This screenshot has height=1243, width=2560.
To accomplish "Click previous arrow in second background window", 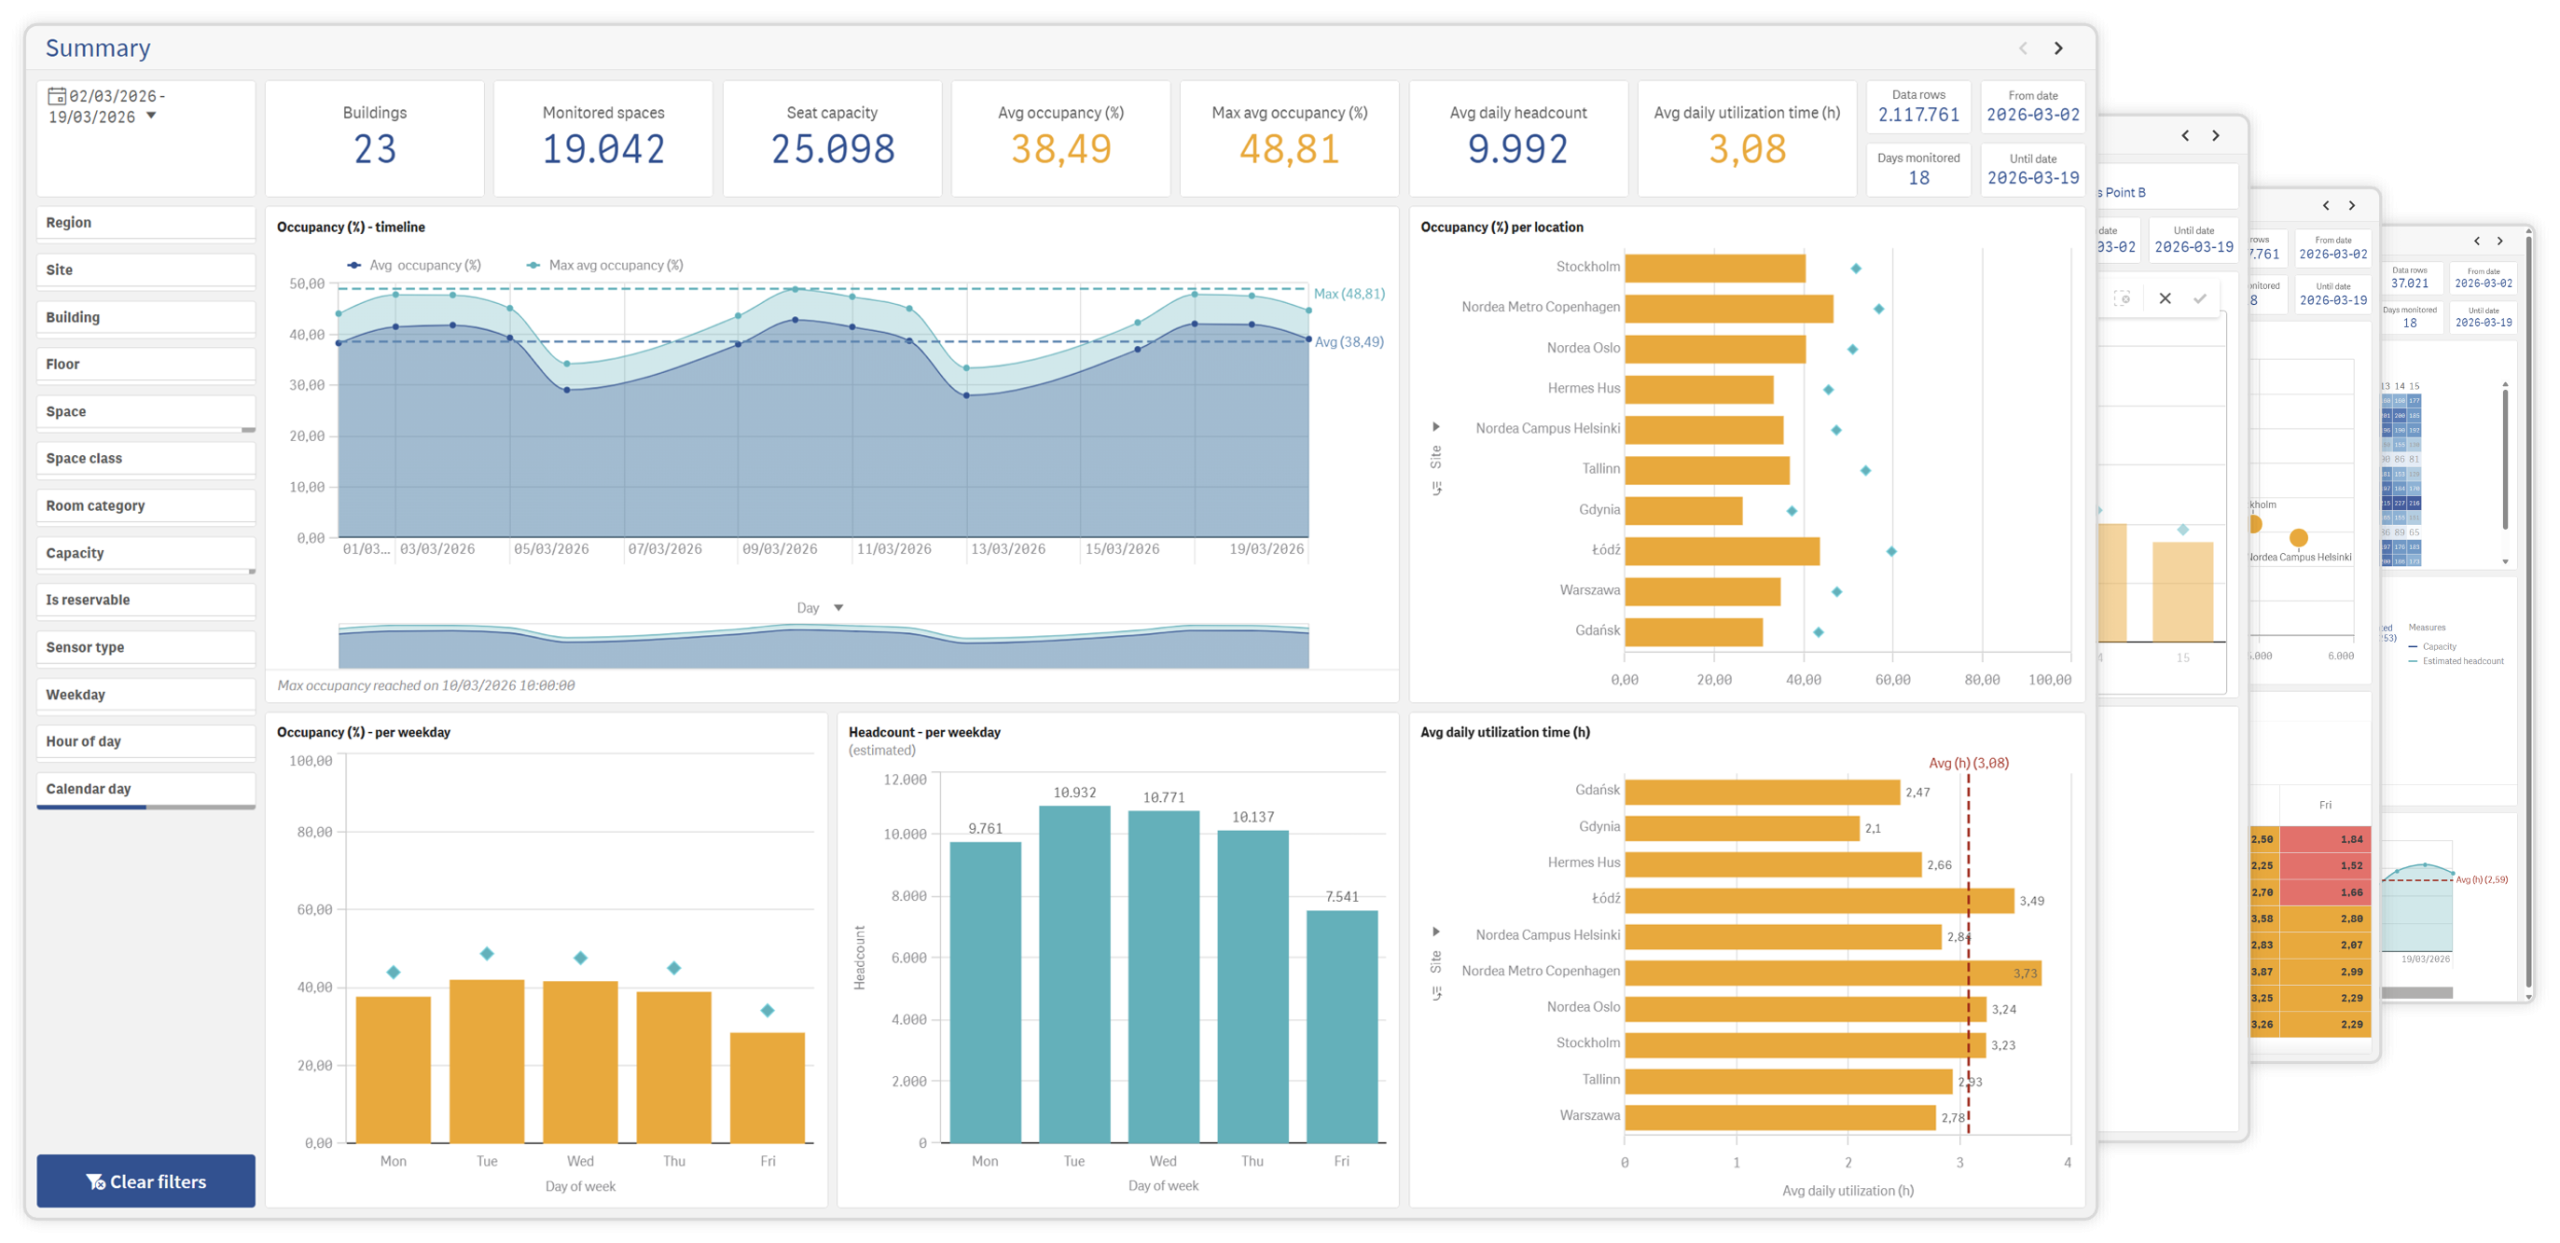I will point(2185,135).
